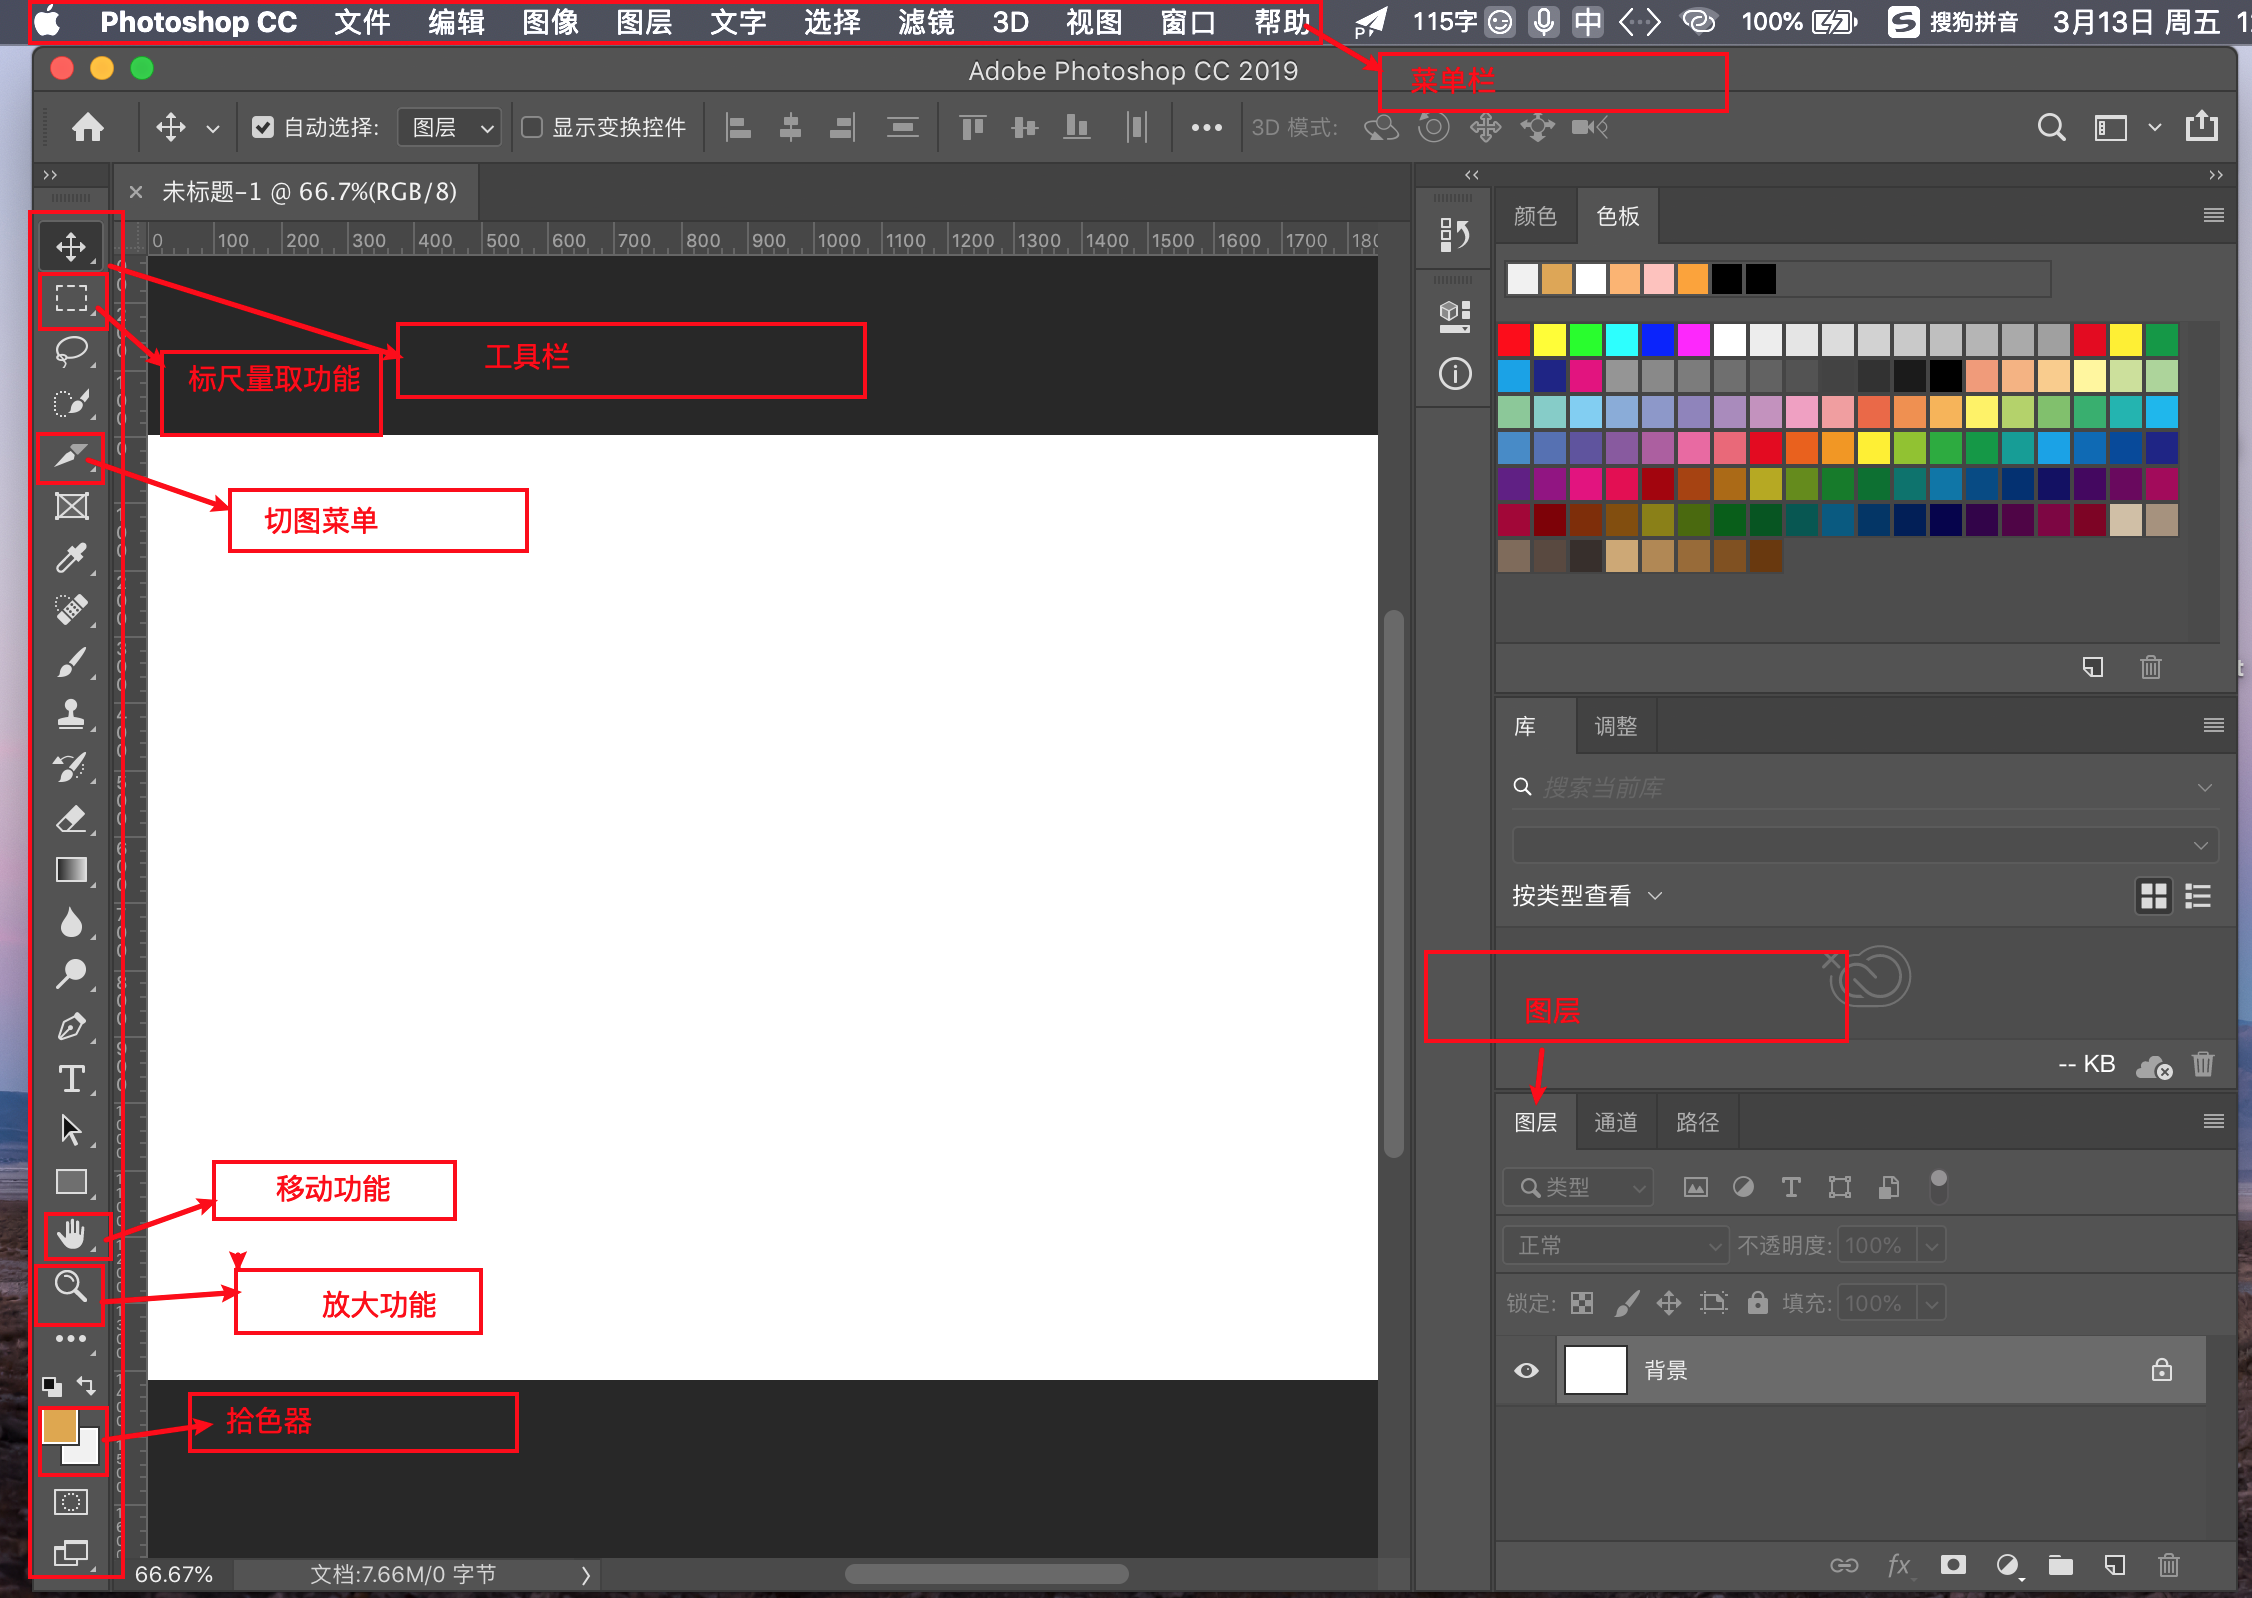Screen dimensions: 2252x1598
Task: Select the Eraser tool
Action: tap(71, 819)
